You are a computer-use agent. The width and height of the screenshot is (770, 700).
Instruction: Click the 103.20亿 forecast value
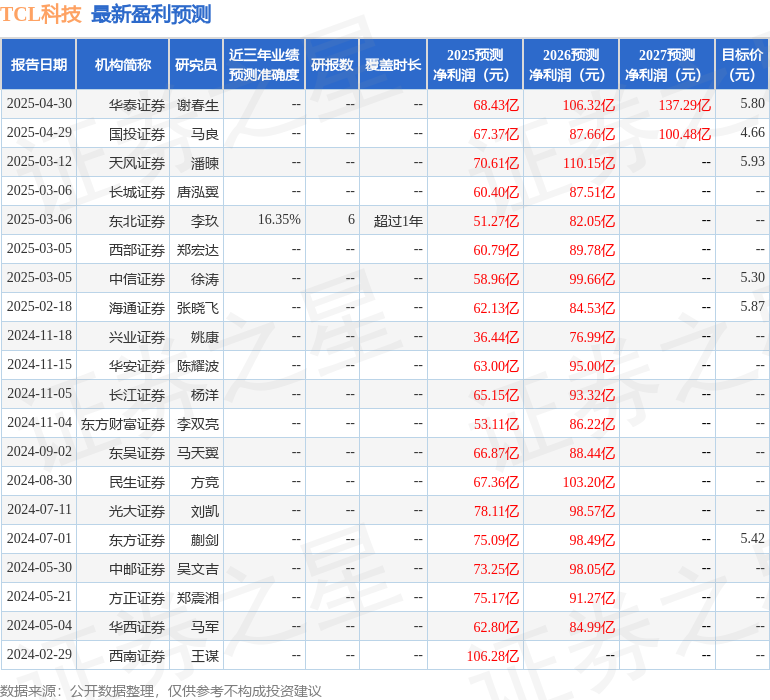[x=589, y=482]
